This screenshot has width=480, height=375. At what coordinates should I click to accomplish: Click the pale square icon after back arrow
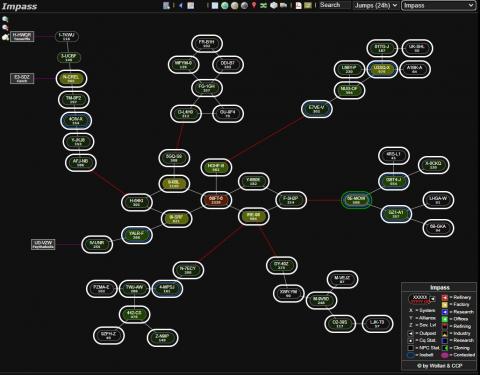pyautogui.click(x=191, y=5)
